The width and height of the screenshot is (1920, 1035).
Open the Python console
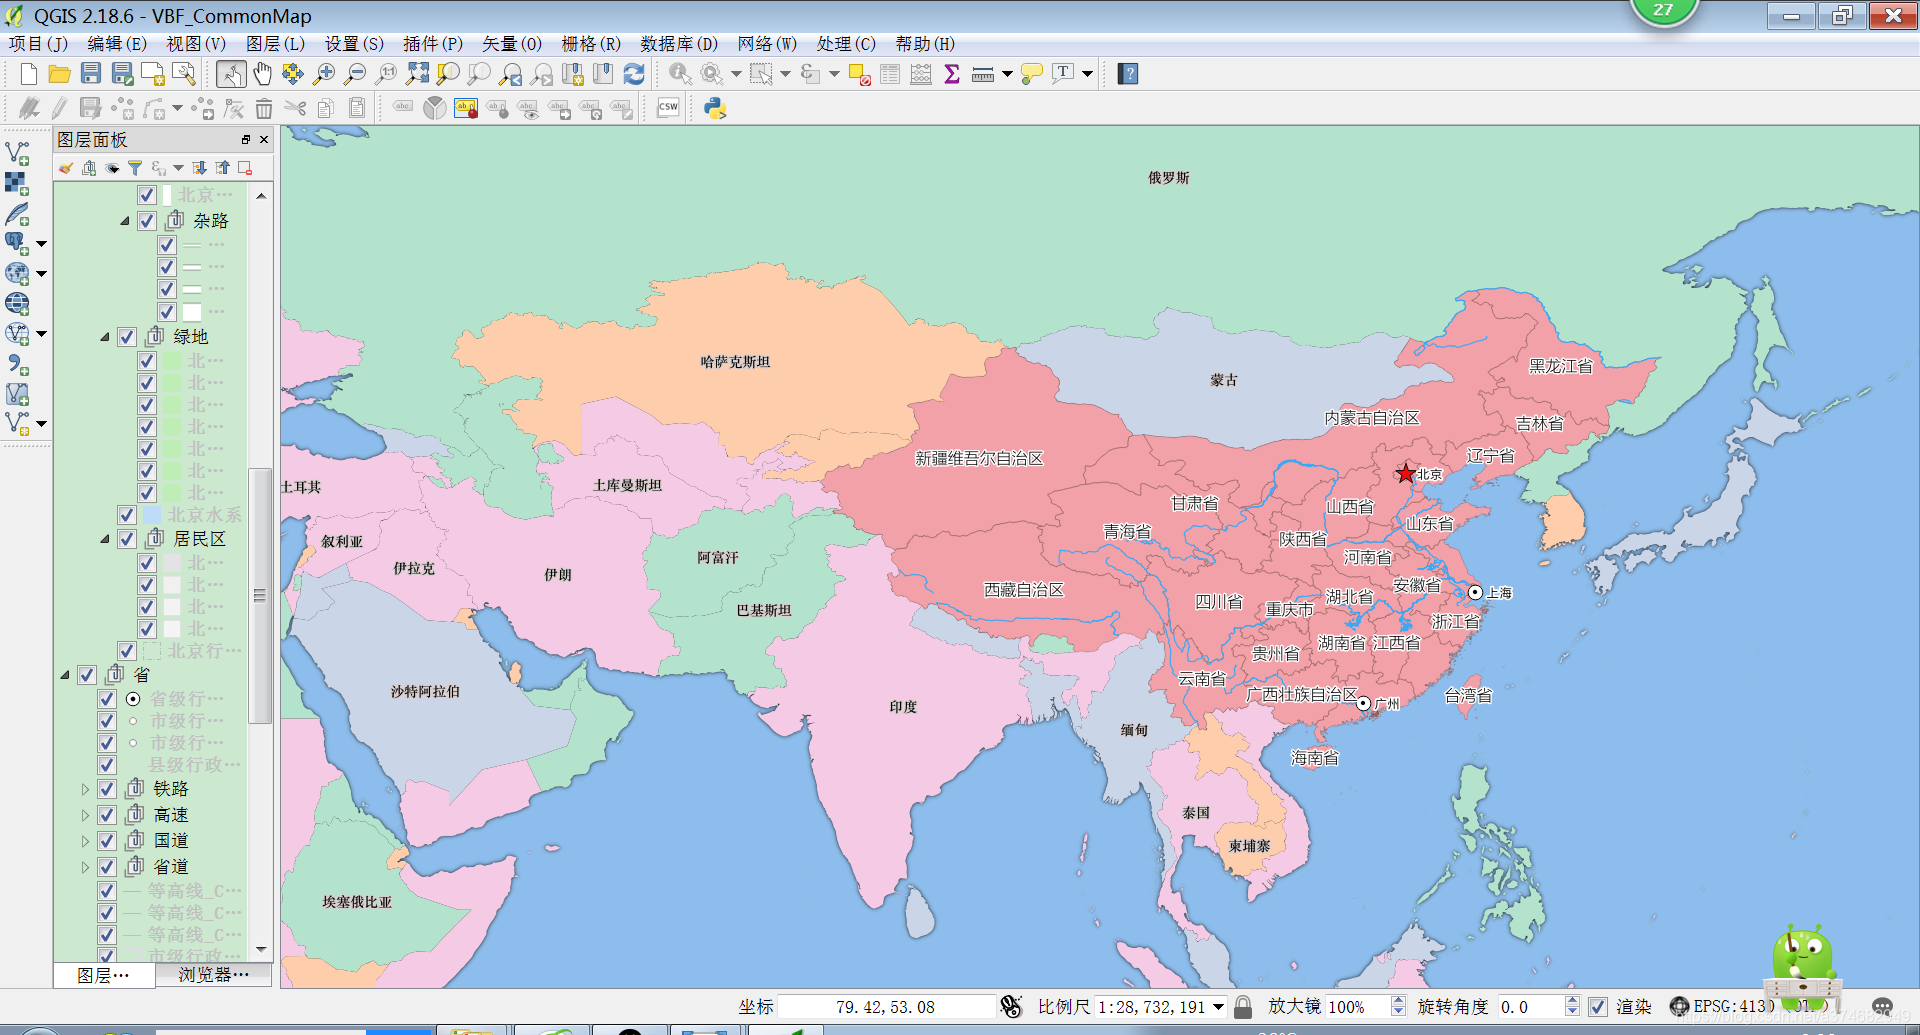[715, 108]
